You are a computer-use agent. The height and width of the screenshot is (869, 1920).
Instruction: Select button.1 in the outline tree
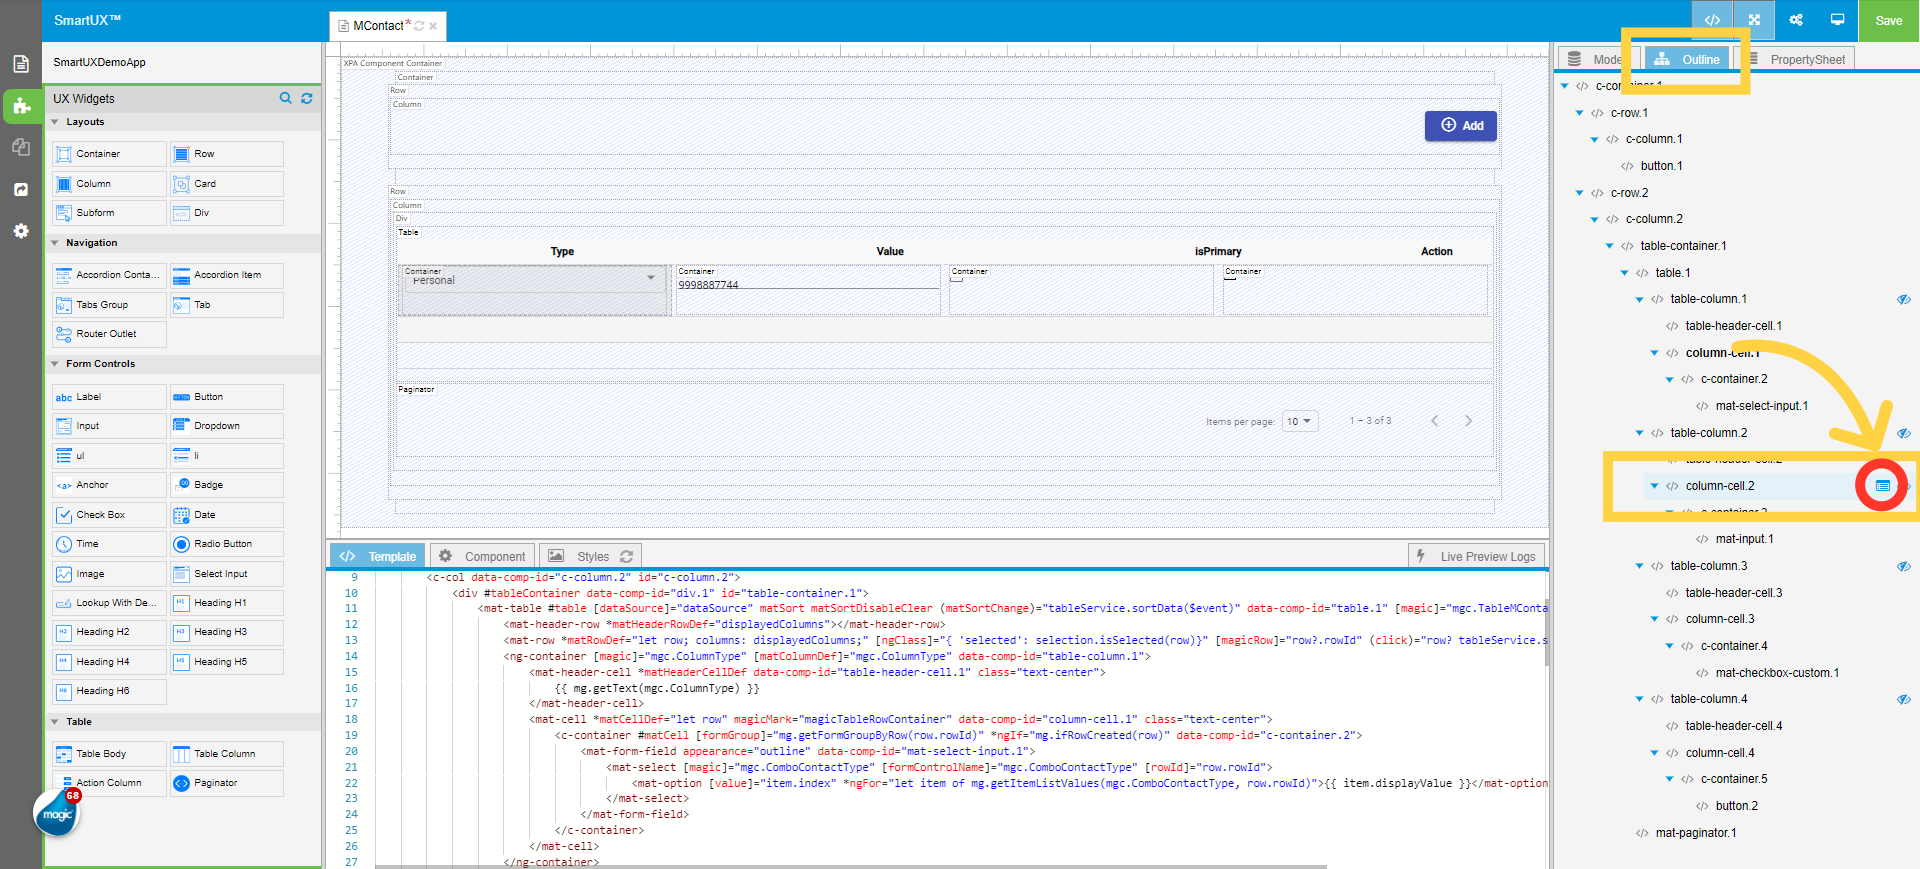click(x=1661, y=166)
